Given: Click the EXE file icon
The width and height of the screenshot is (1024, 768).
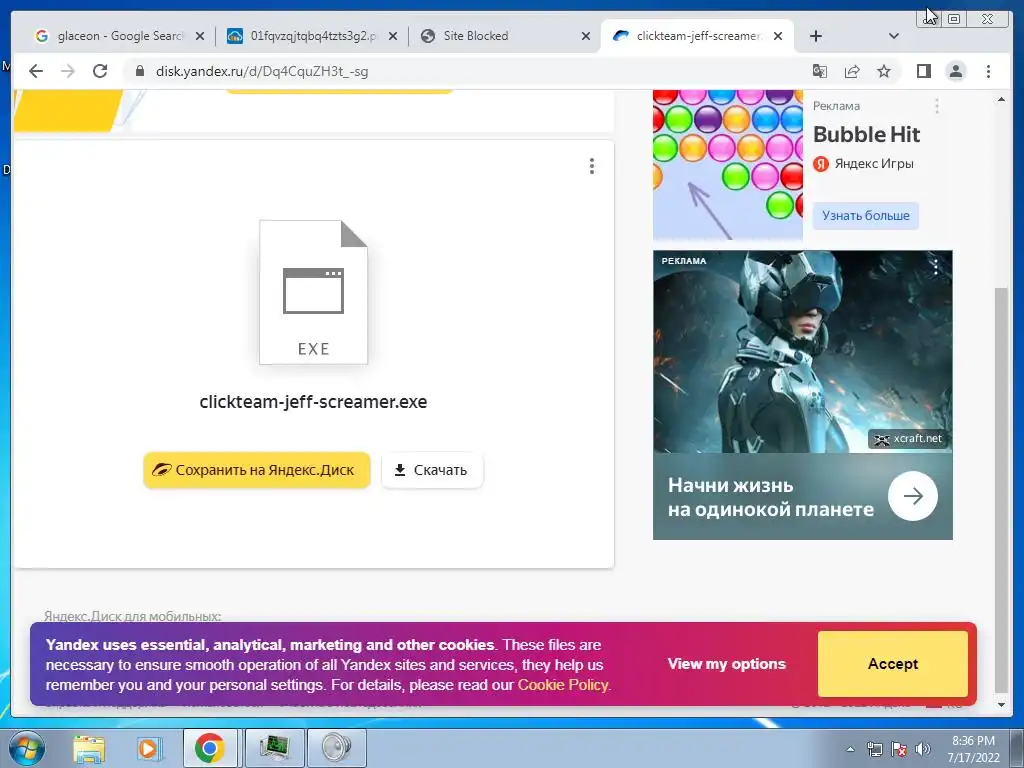Looking at the screenshot, I should click(313, 292).
